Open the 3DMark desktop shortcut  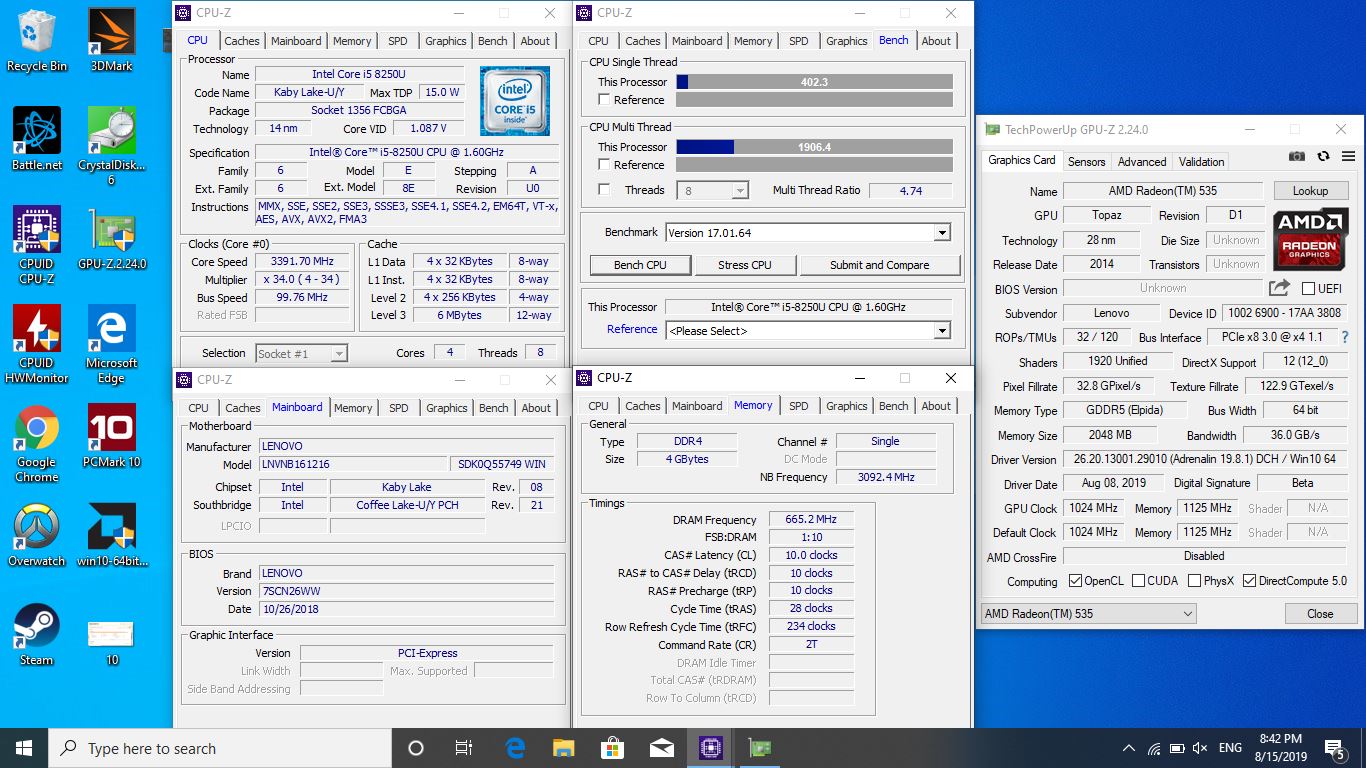click(x=112, y=40)
